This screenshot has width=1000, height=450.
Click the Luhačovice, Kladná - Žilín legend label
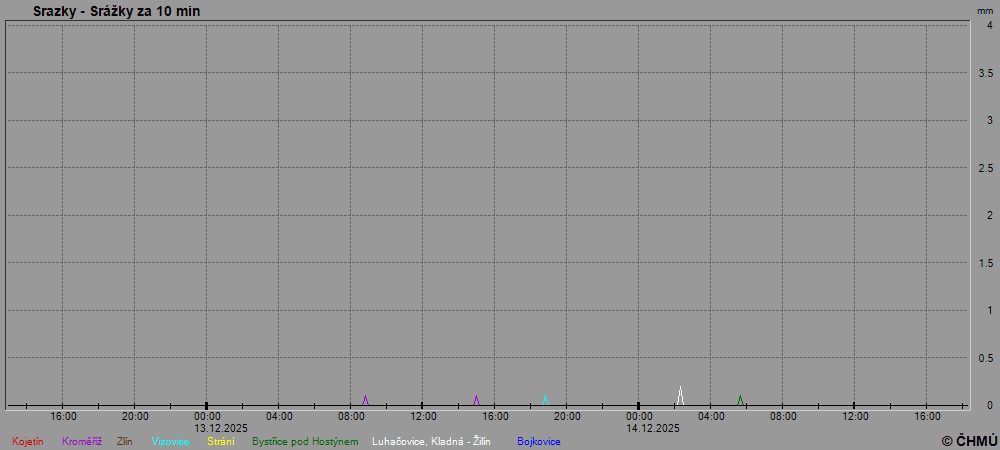pos(431,441)
